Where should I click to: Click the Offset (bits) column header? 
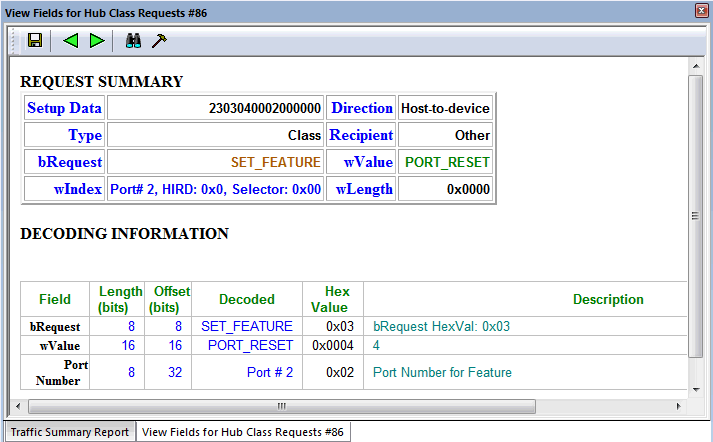coord(168,299)
